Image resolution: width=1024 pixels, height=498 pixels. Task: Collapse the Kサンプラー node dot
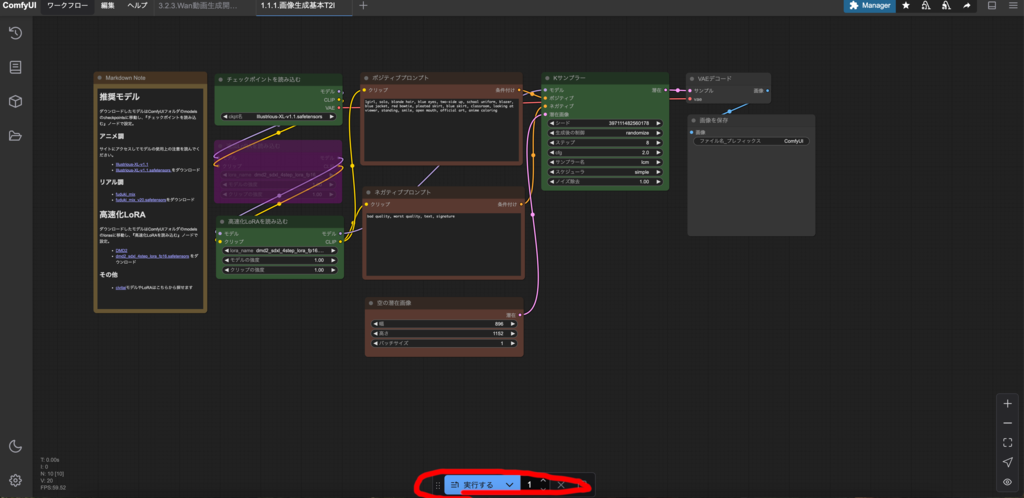pyautogui.click(x=547, y=78)
